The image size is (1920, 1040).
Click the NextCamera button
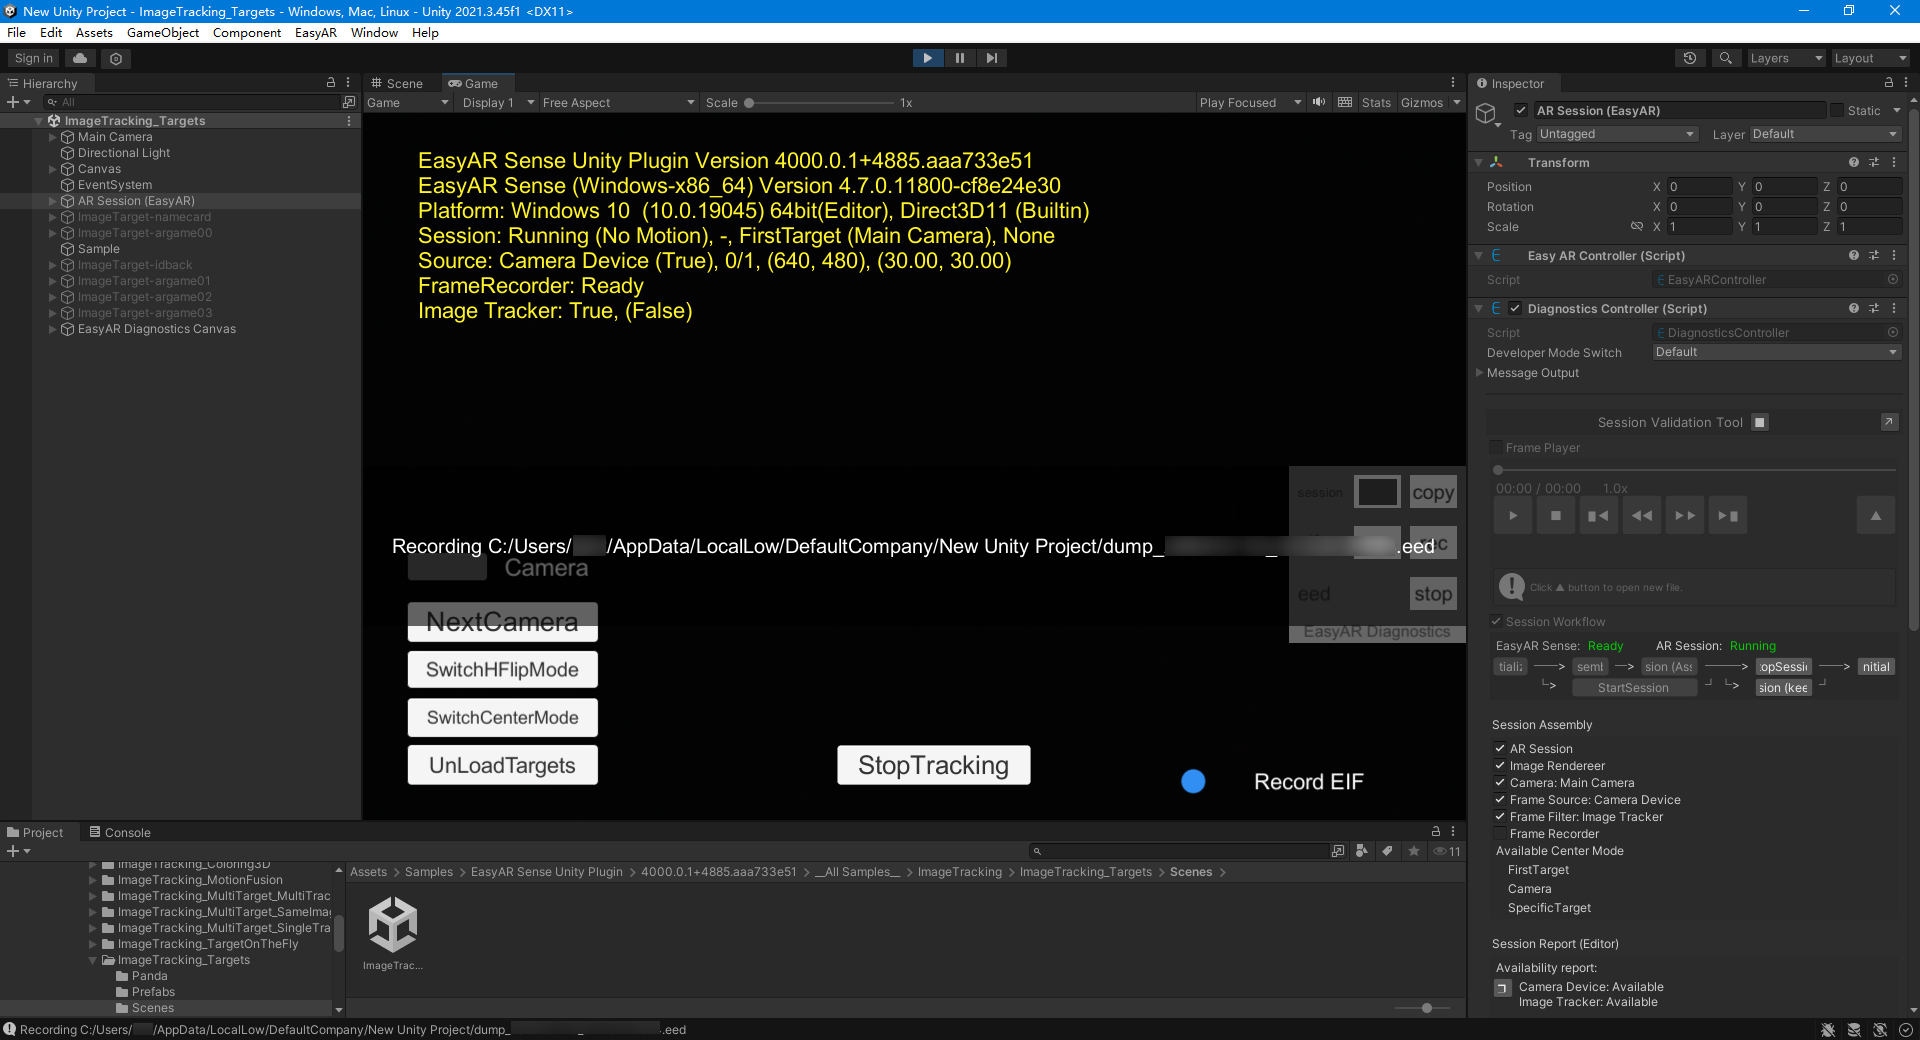click(x=502, y=621)
